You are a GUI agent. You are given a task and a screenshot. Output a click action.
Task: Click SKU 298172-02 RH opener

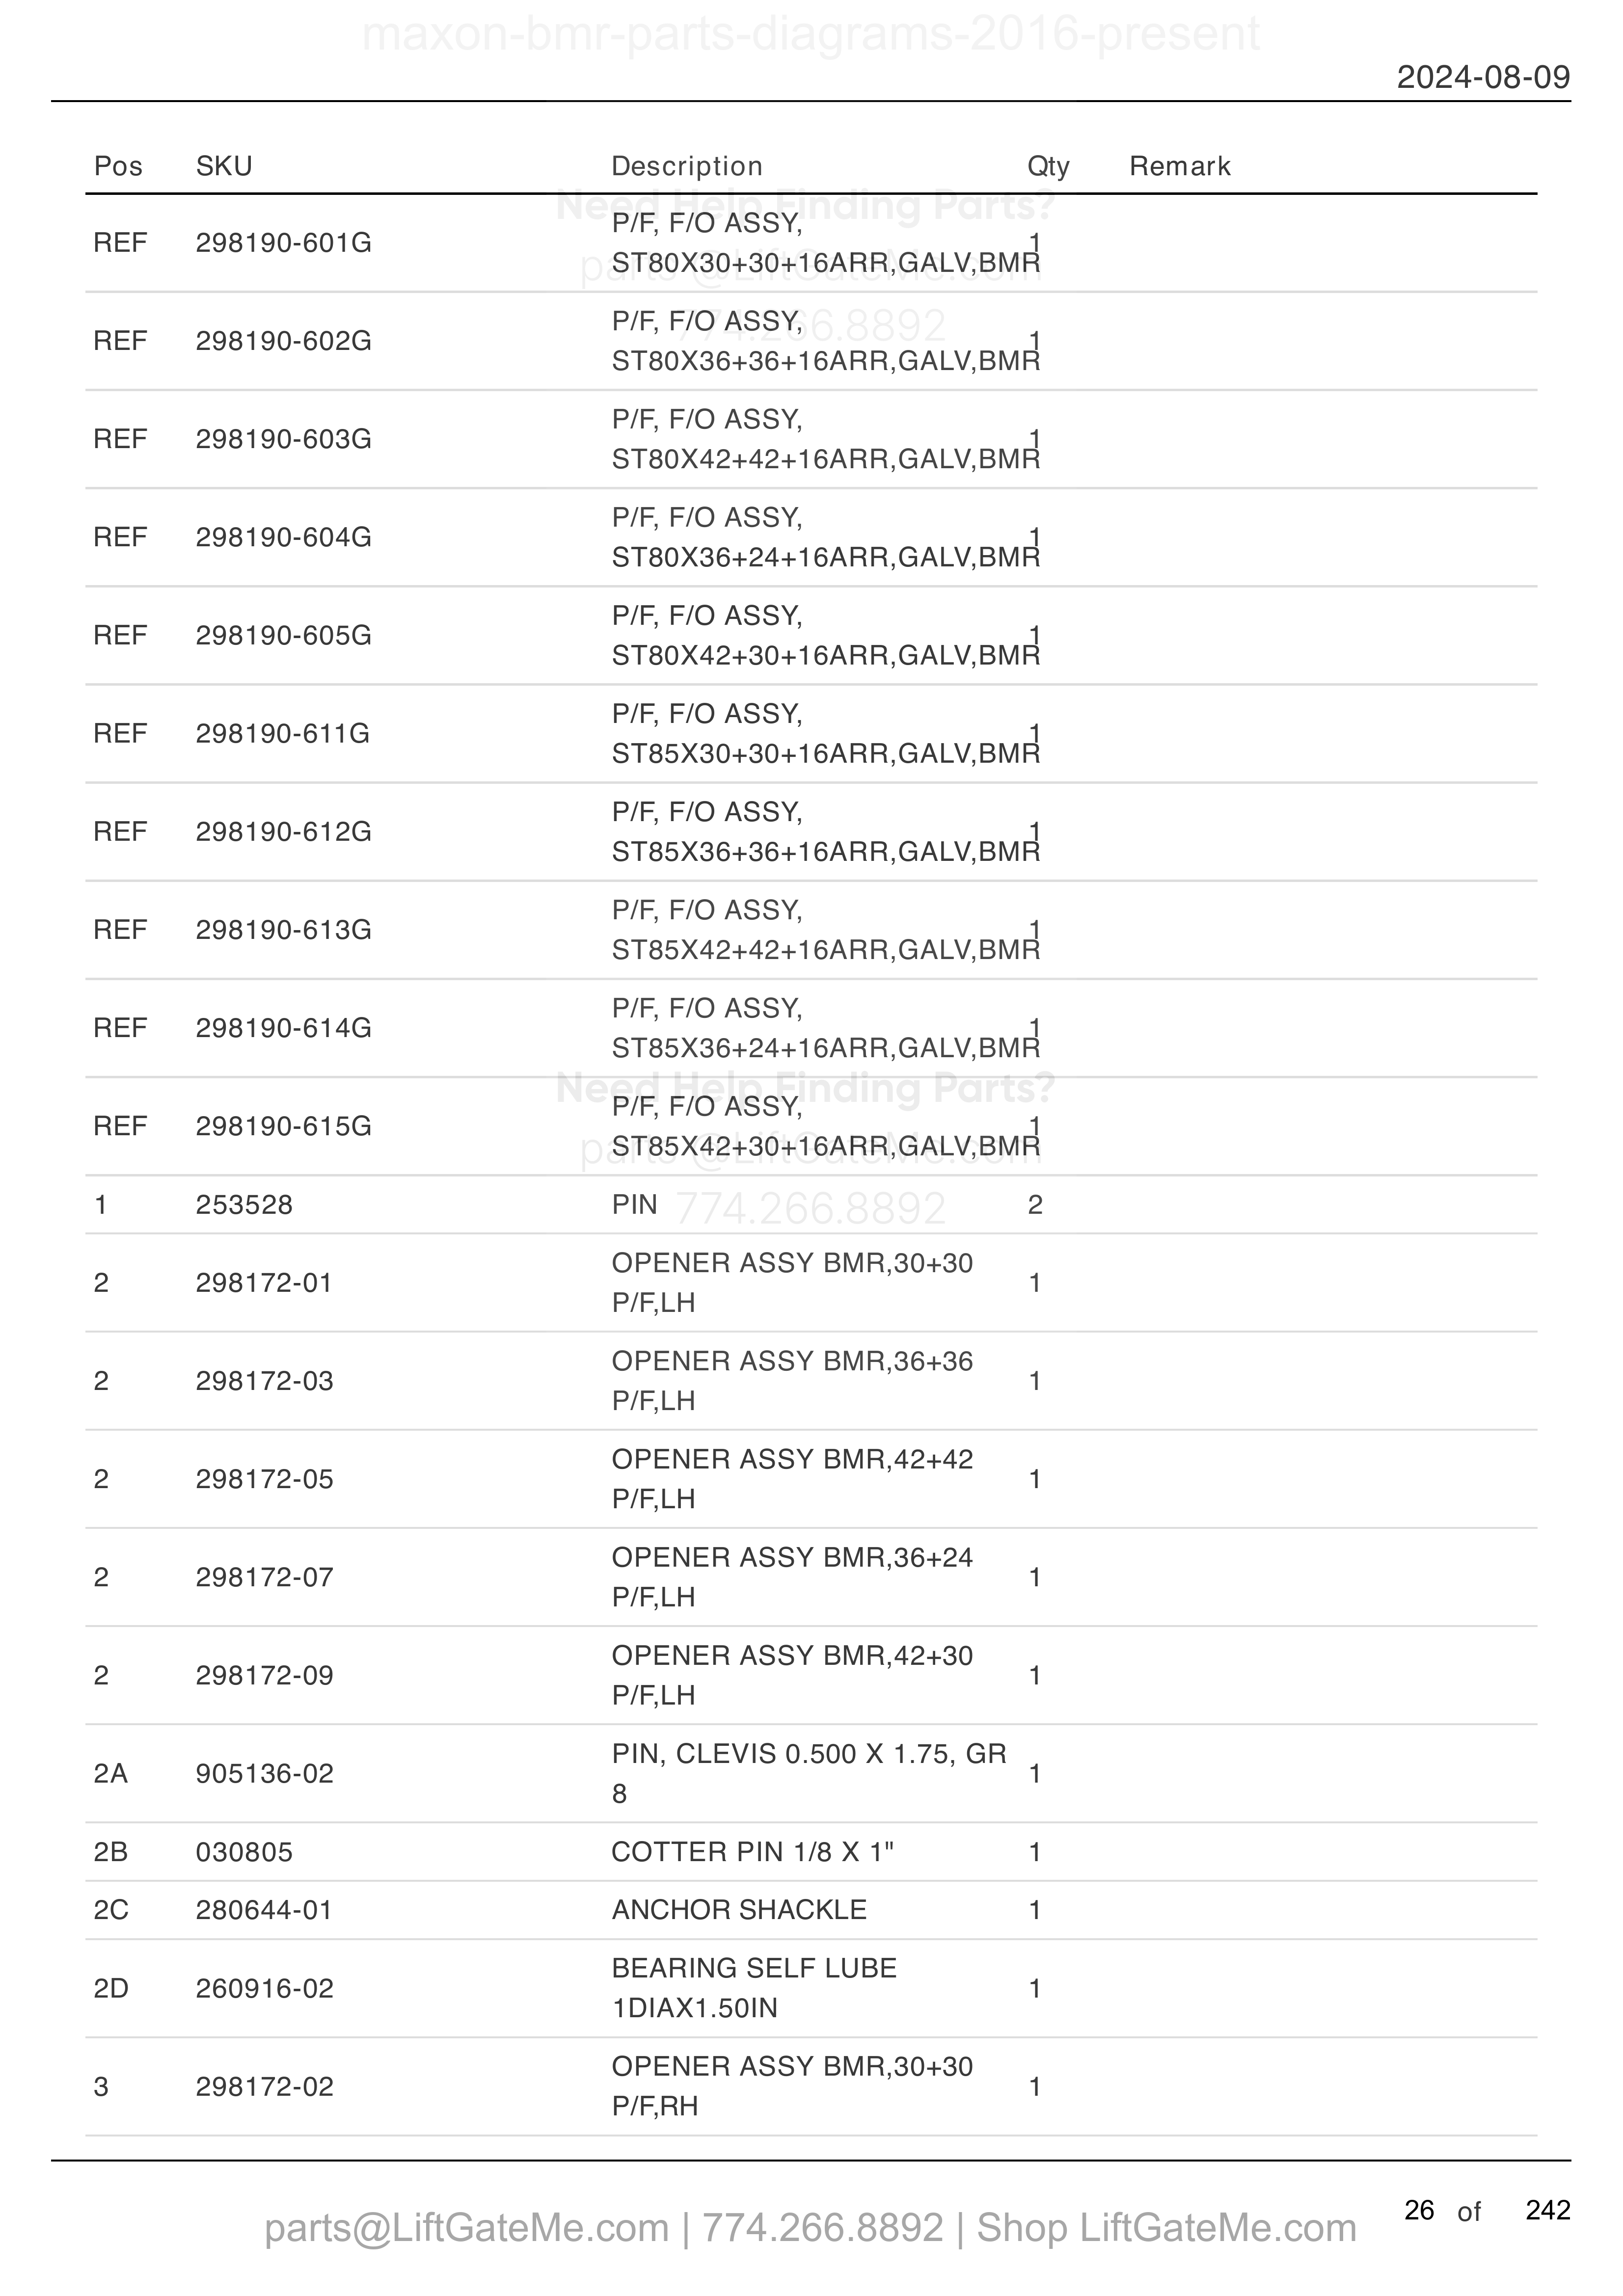tap(264, 2087)
